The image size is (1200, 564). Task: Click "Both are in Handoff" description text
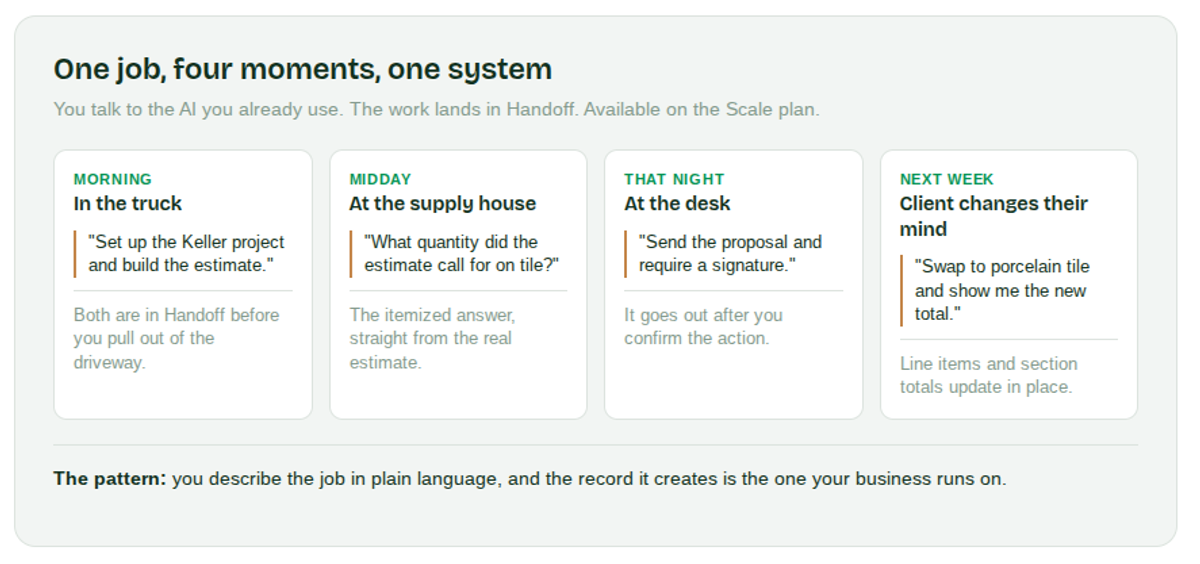pos(176,338)
